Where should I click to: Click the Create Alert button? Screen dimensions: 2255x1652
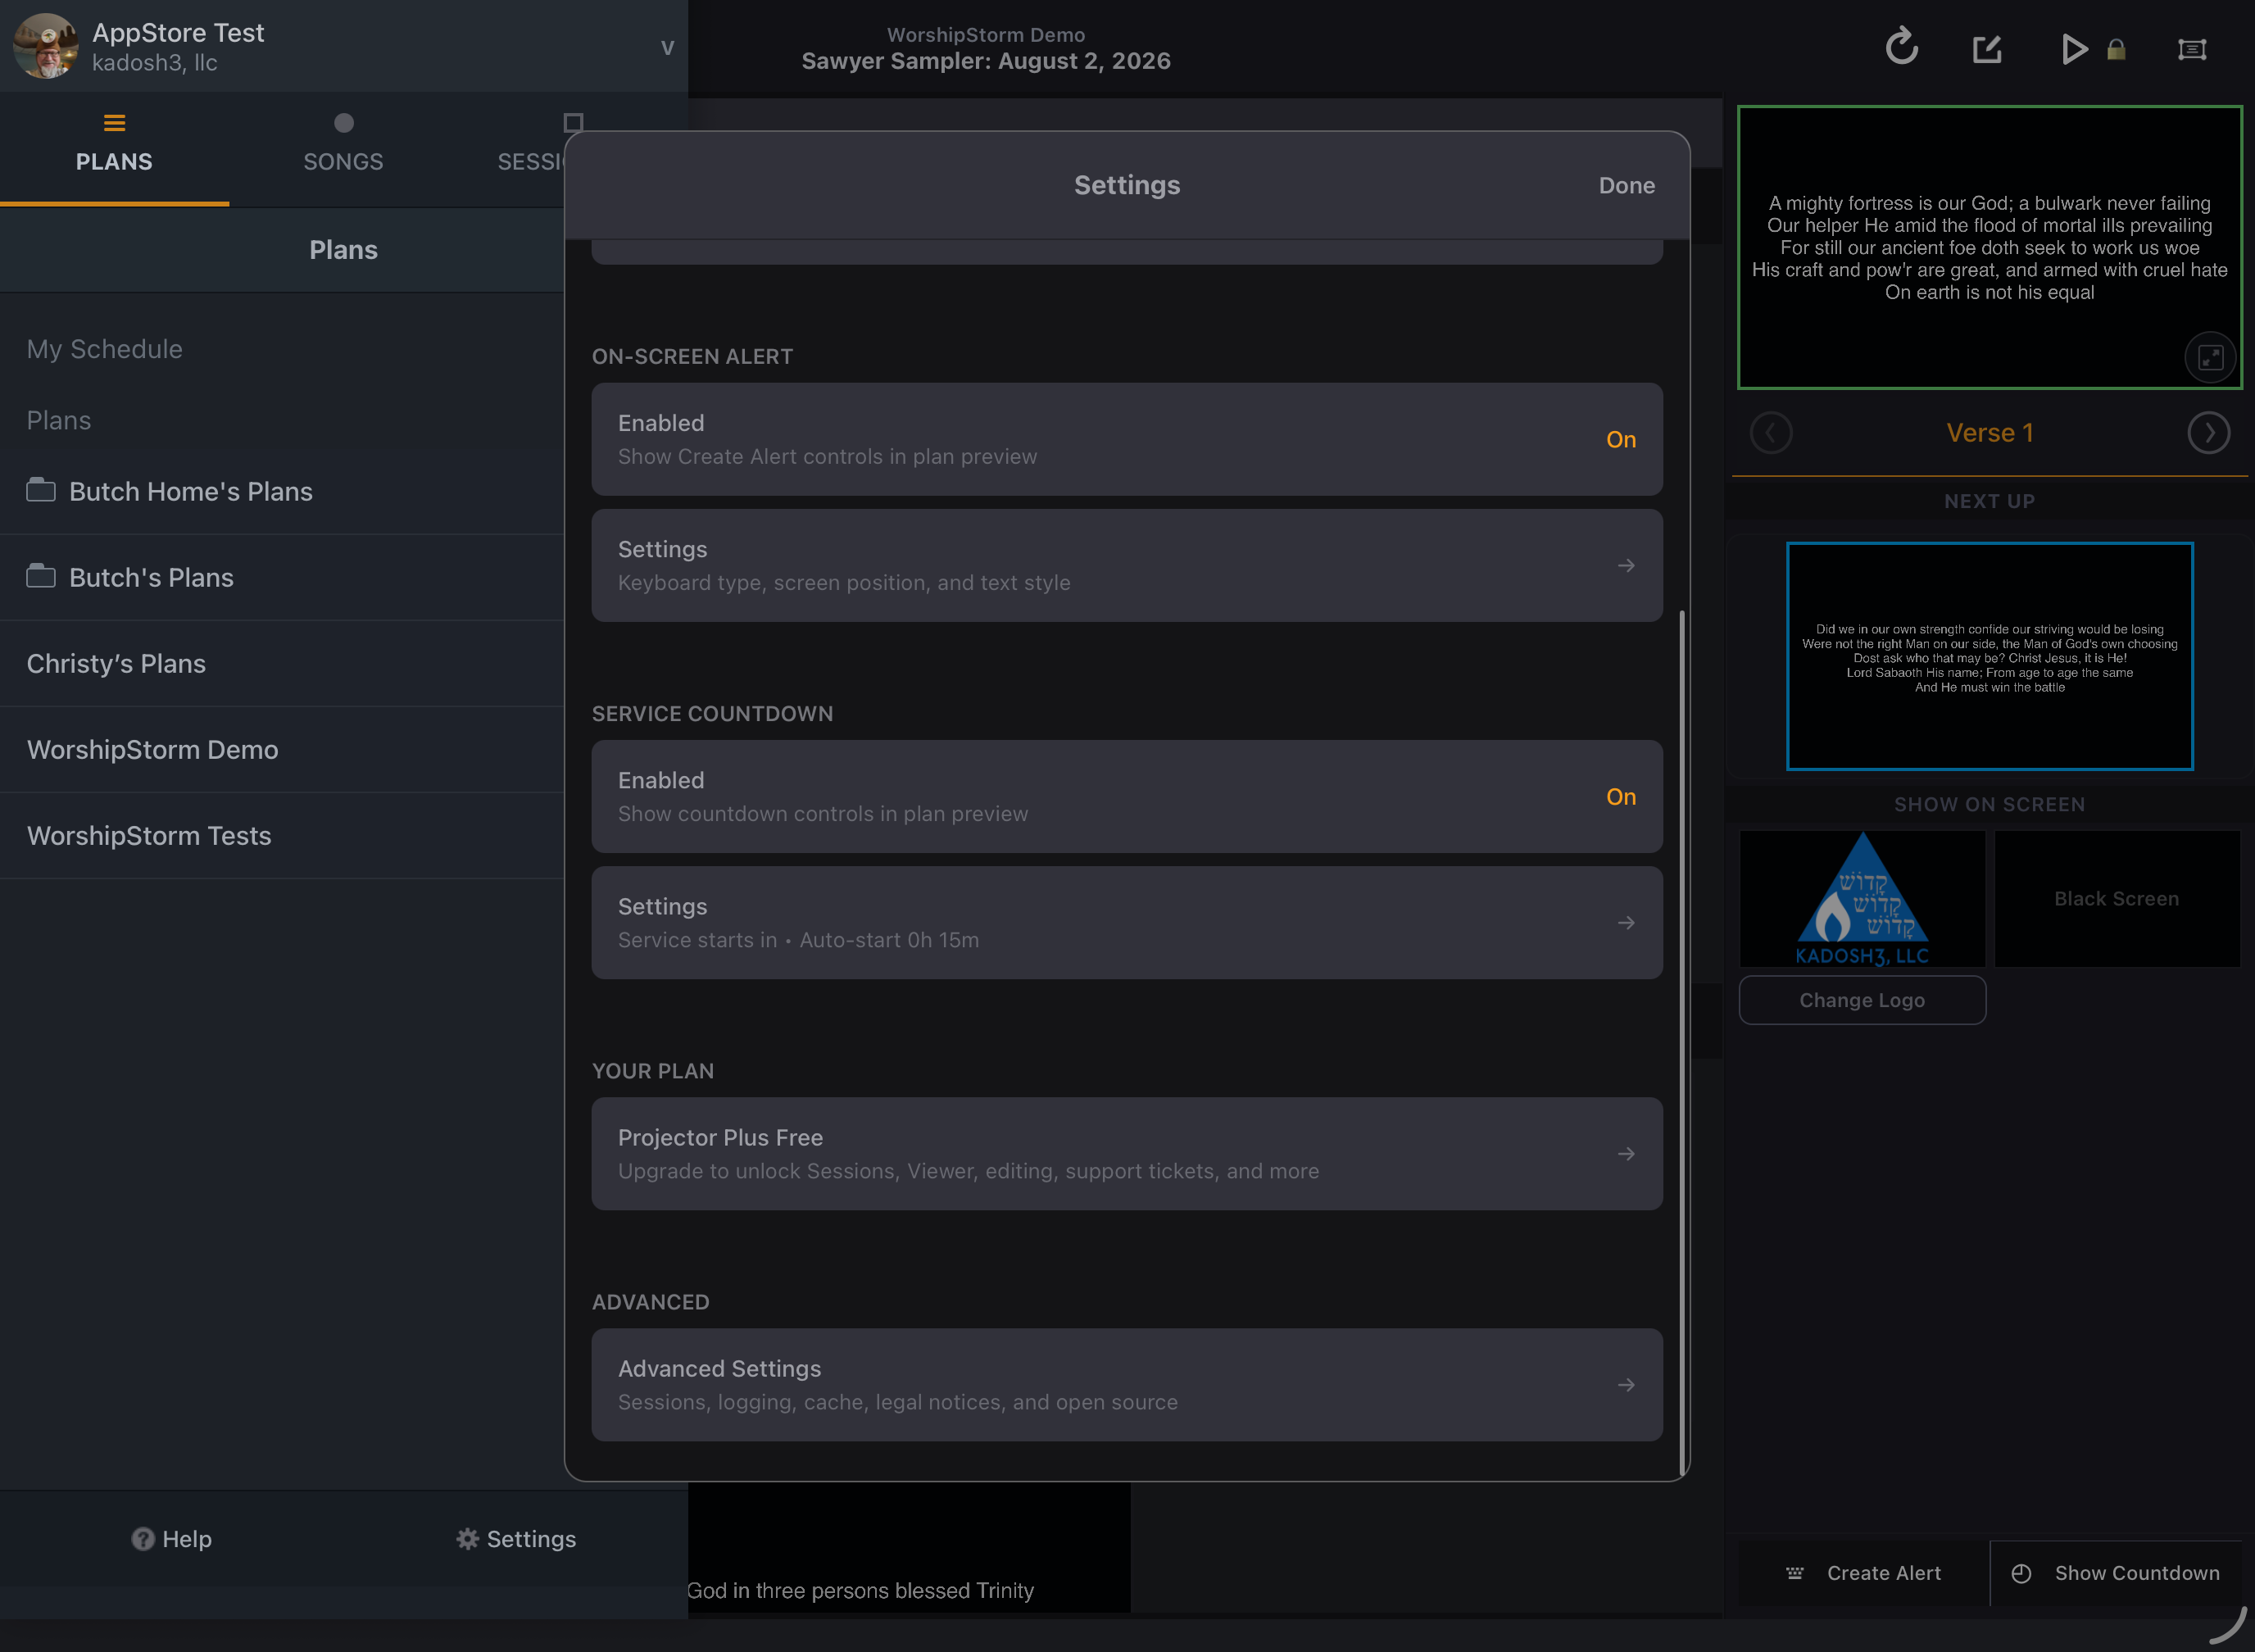pyautogui.click(x=1864, y=1573)
